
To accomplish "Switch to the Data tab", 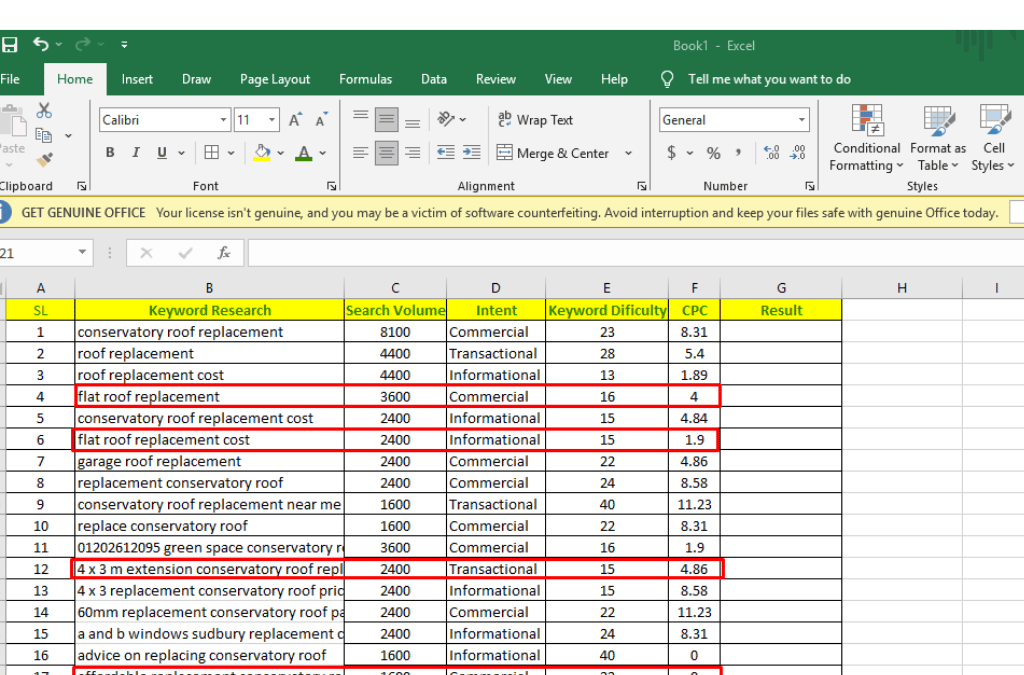I will (434, 79).
